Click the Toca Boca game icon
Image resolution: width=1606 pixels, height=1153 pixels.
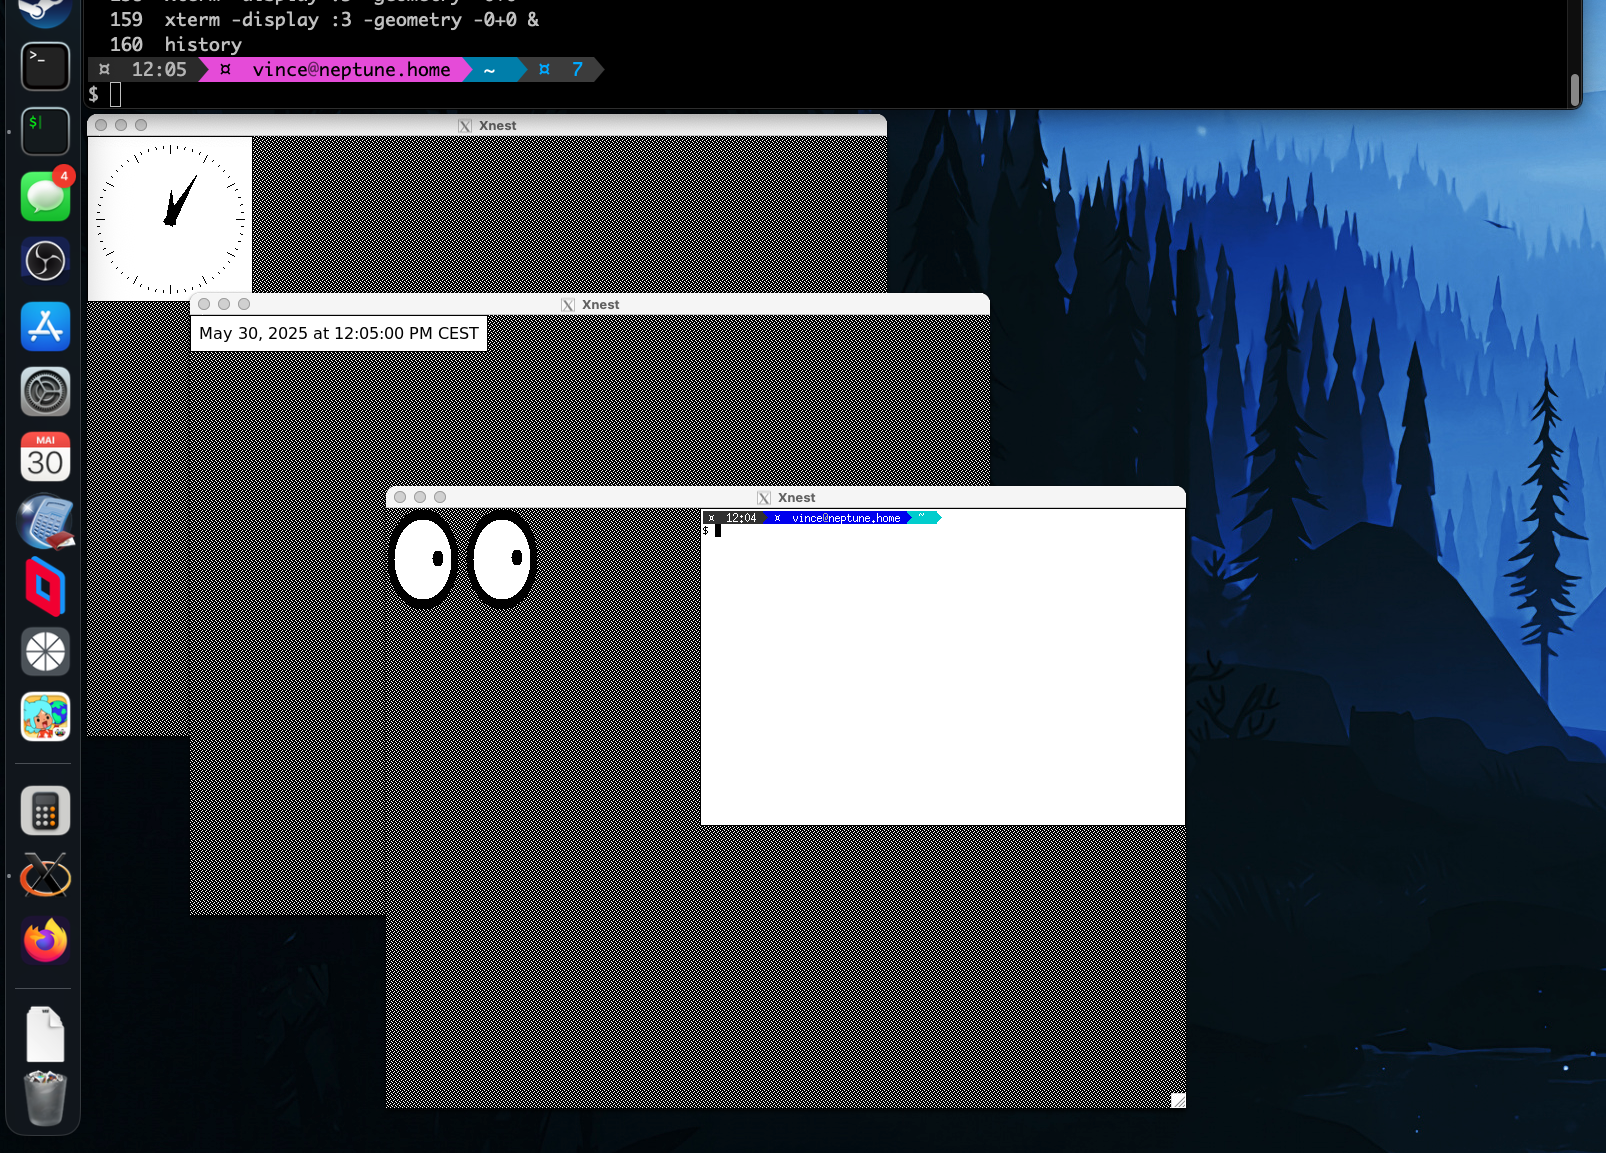tap(45, 717)
